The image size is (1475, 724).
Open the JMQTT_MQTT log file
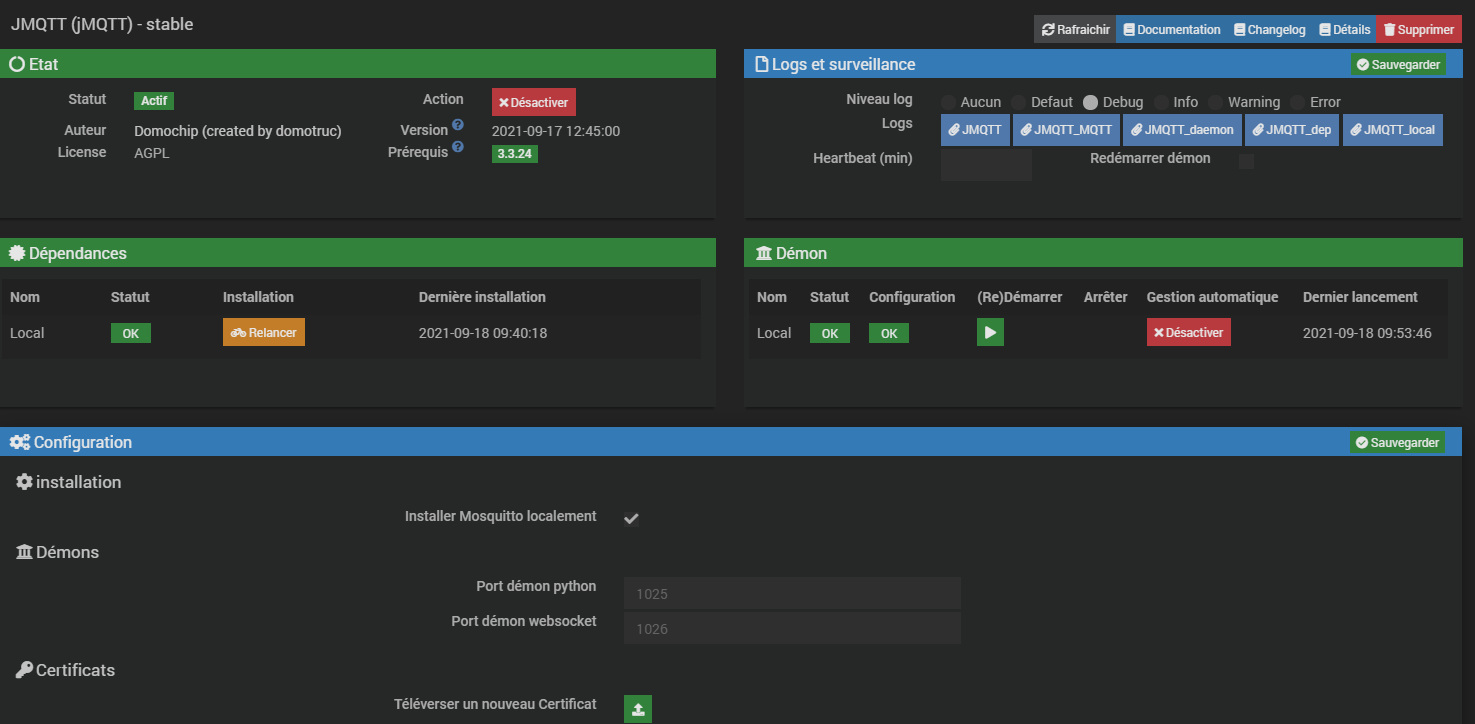tap(1066, 130)
